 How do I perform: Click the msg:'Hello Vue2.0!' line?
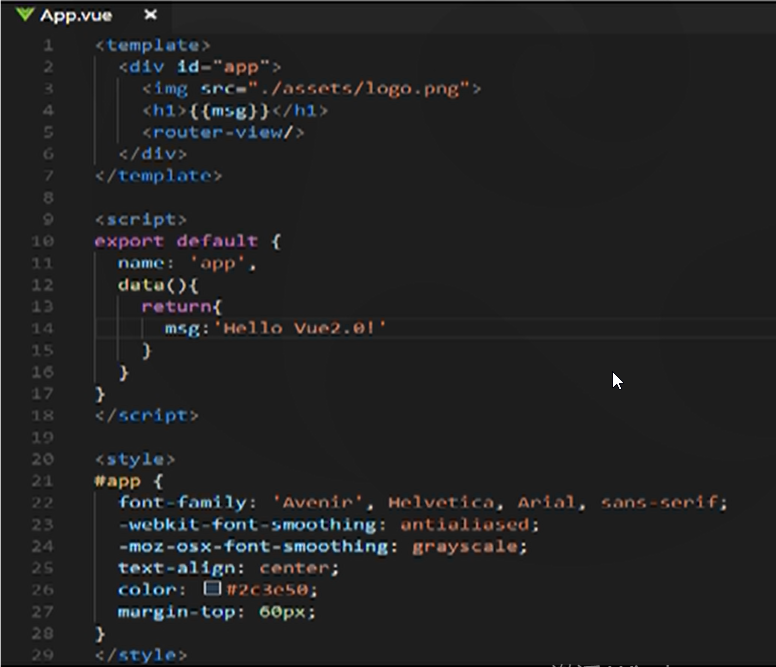point(275,328)
